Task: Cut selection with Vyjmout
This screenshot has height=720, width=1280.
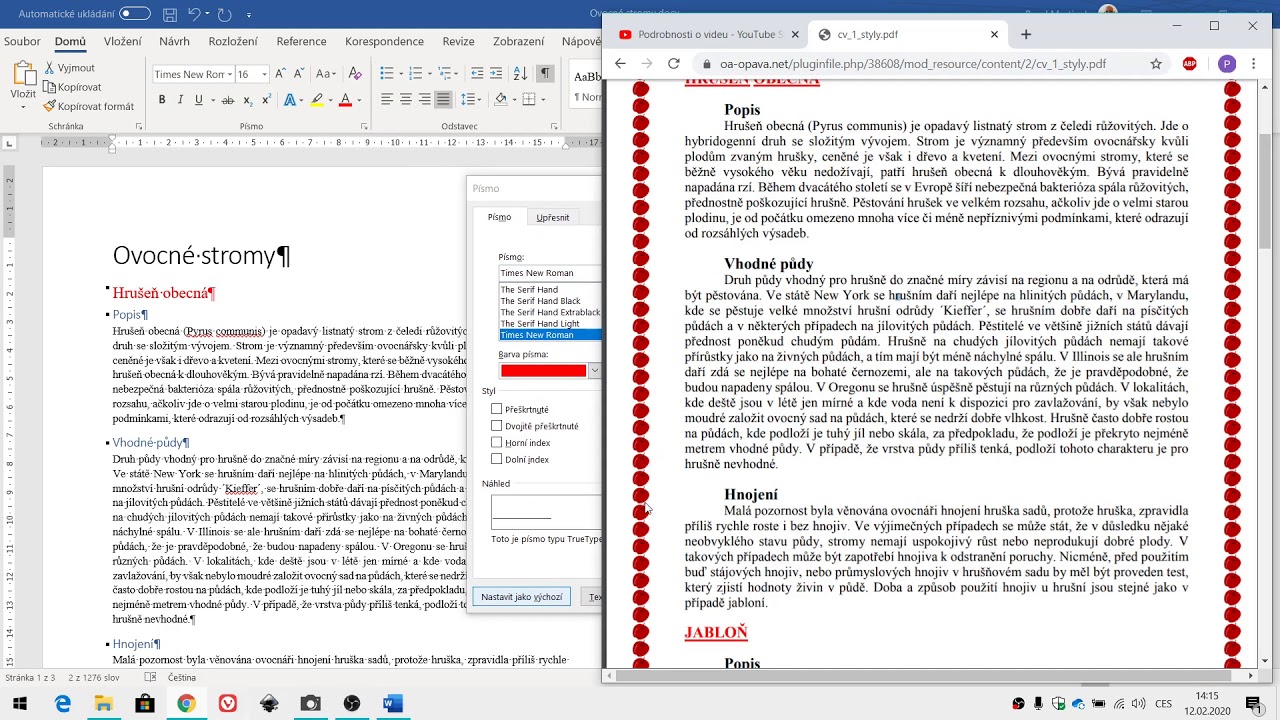Action: (x=70, y=68)
